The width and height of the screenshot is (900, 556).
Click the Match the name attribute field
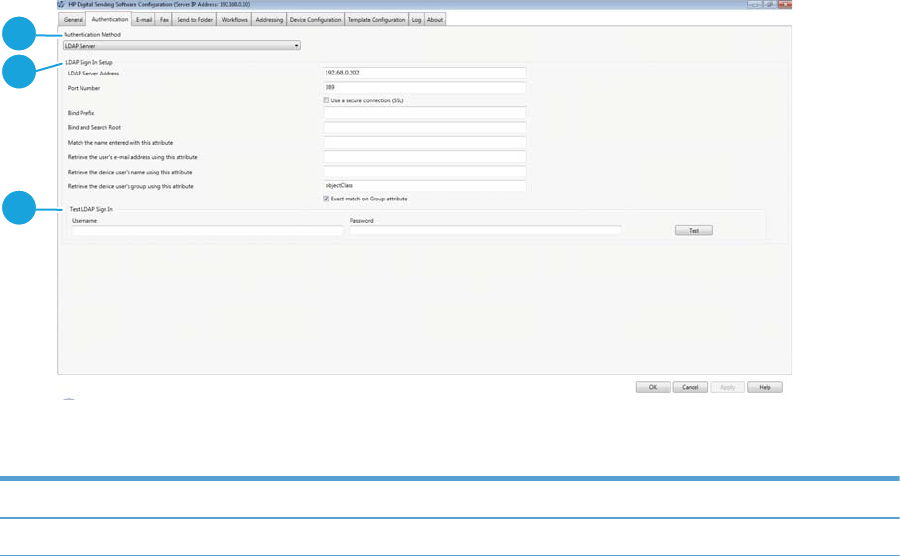(425, 142)
